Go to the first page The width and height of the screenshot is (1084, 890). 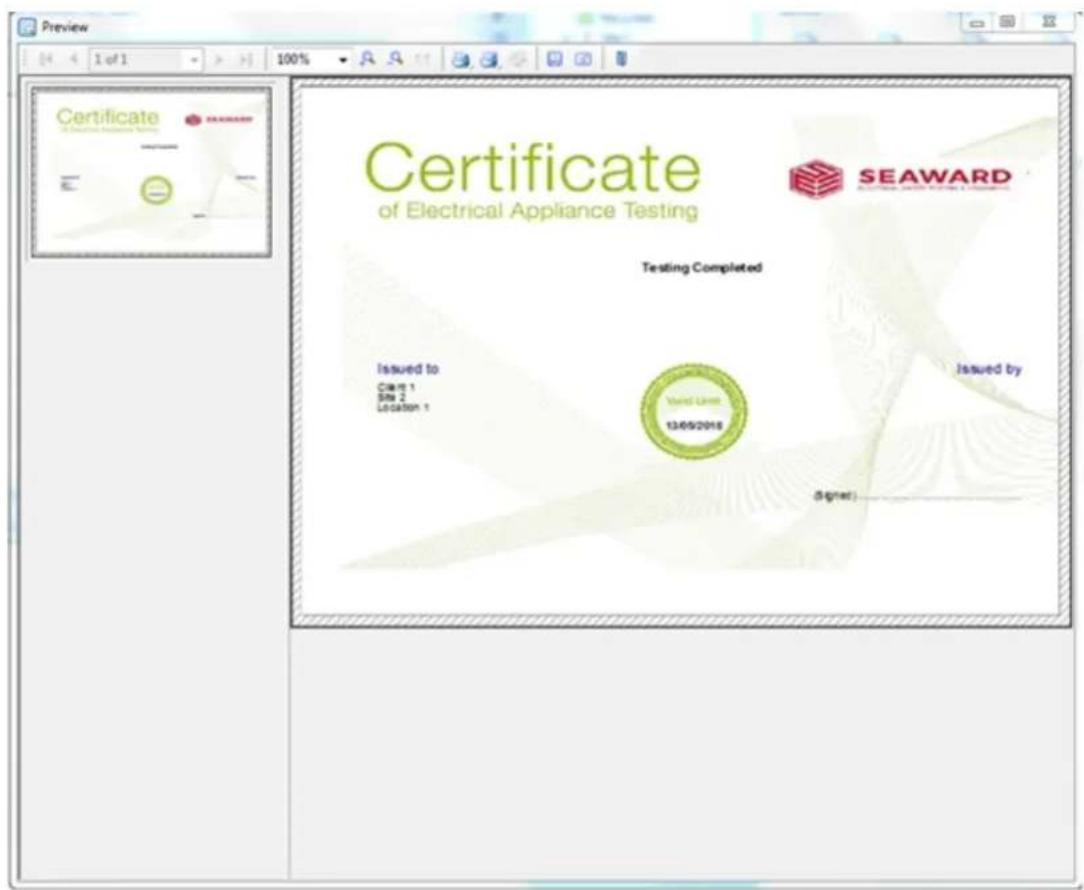click(46, 59)
